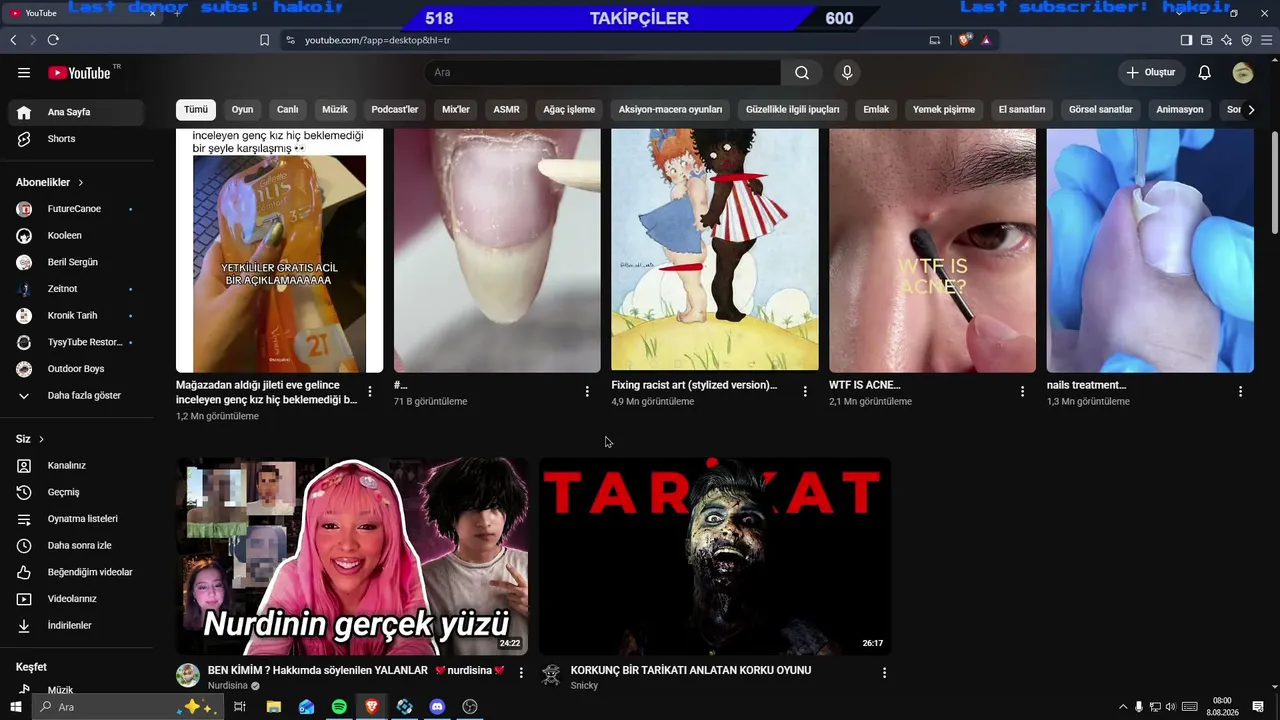The height and width of the screenshot is (720, 1280).
Task: Open more options for Fixing racist art short
Action: pyautogui.click(x=805, y=392)
